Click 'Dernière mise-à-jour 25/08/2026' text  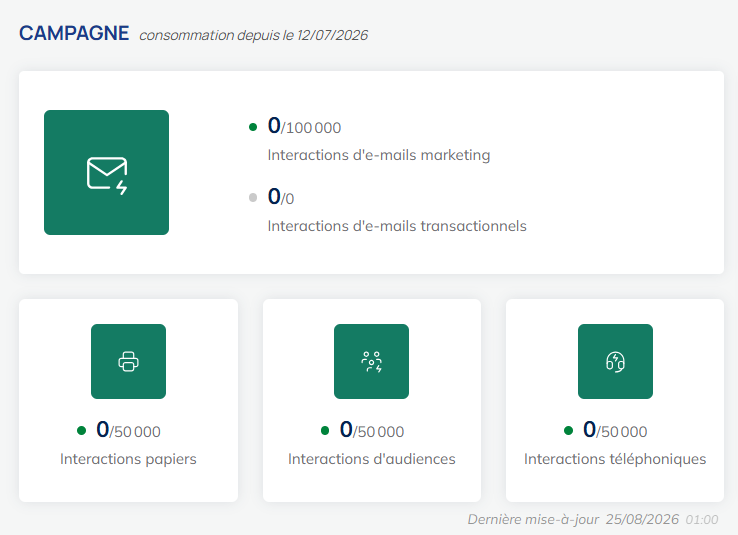573,519
